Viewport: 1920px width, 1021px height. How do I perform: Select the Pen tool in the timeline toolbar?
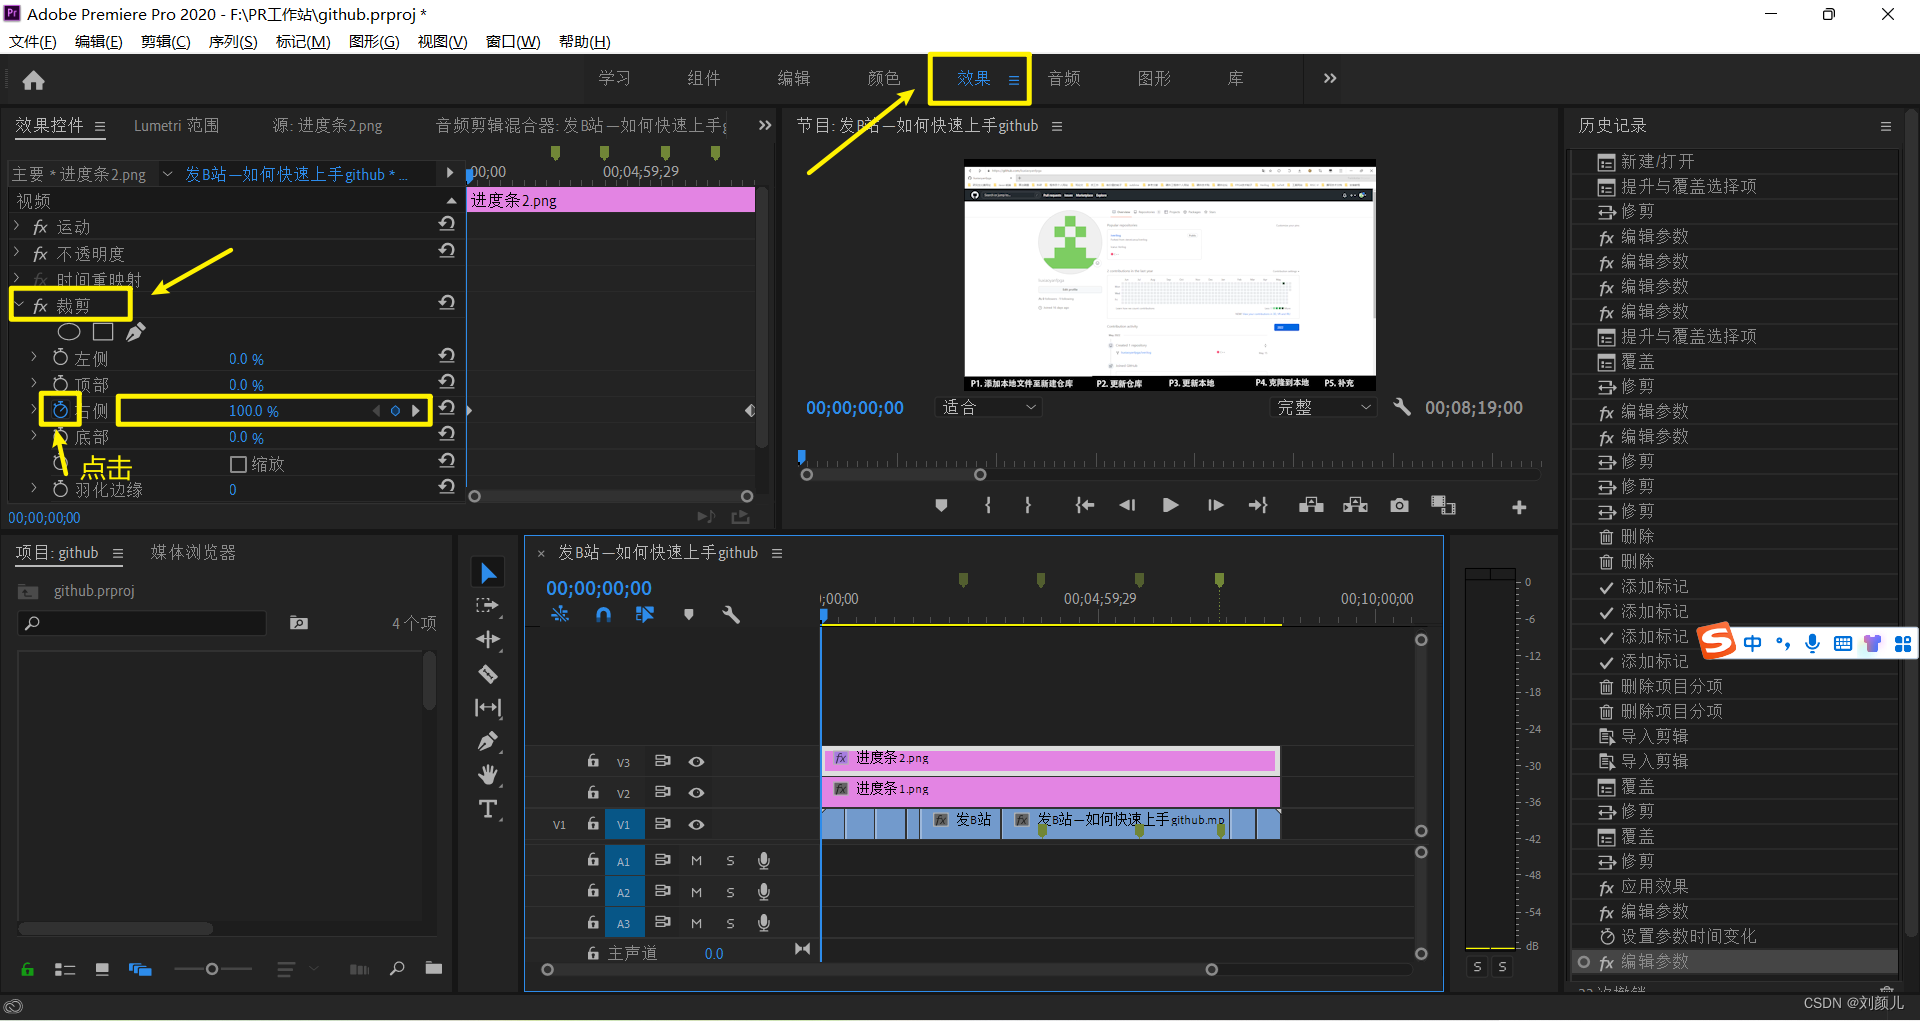tap(488, 741)
